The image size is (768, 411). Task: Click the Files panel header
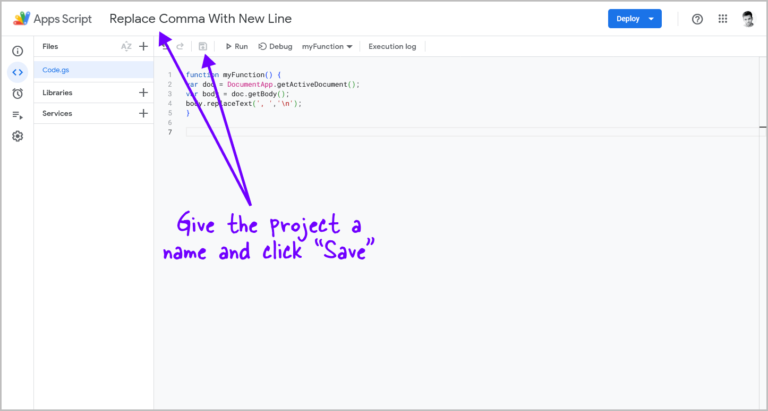(50, 47)
